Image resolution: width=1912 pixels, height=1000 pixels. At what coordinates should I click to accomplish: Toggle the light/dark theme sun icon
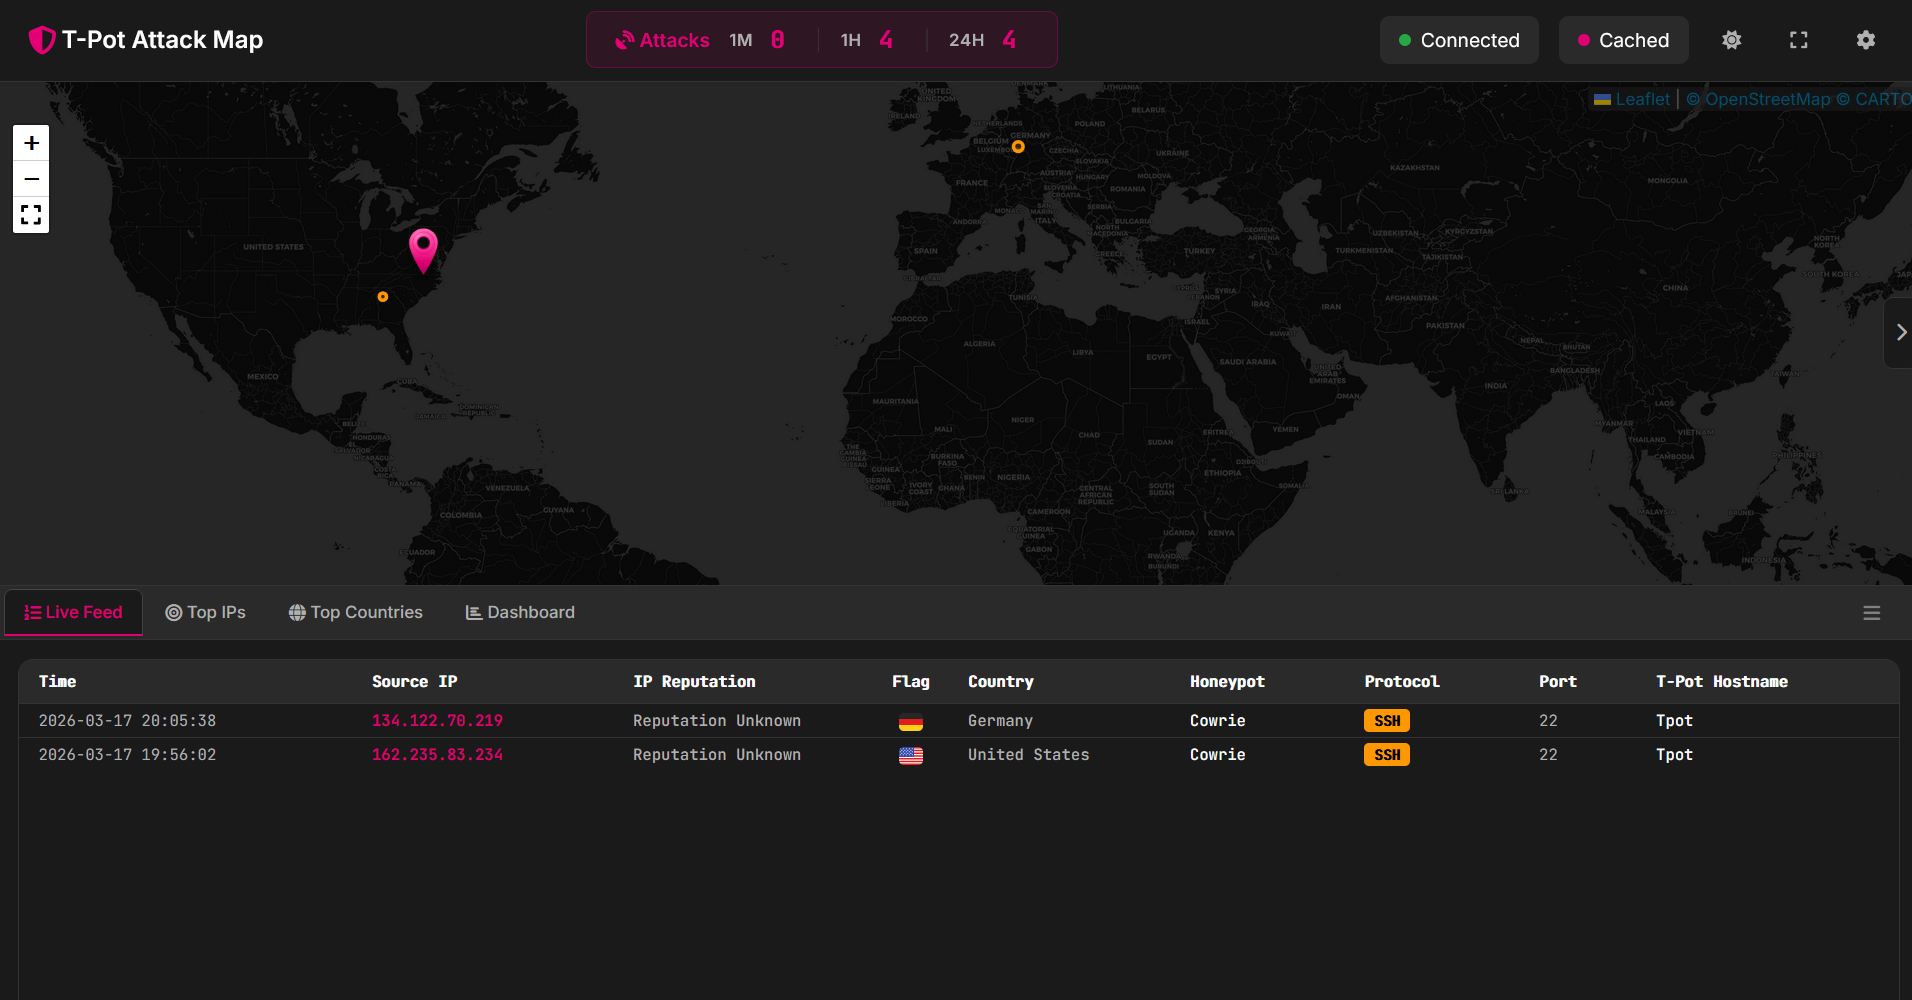click(1731, 40)
